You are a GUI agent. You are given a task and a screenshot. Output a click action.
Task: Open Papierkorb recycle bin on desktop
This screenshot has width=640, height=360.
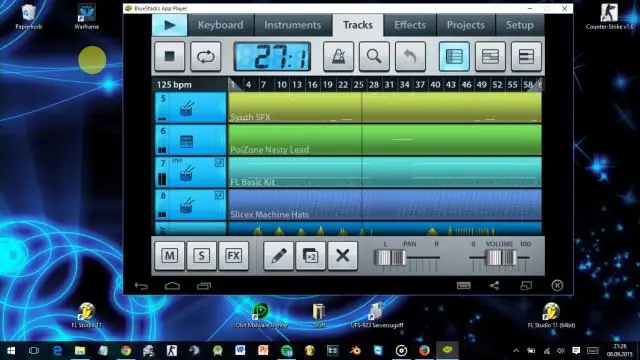(29, 17)
